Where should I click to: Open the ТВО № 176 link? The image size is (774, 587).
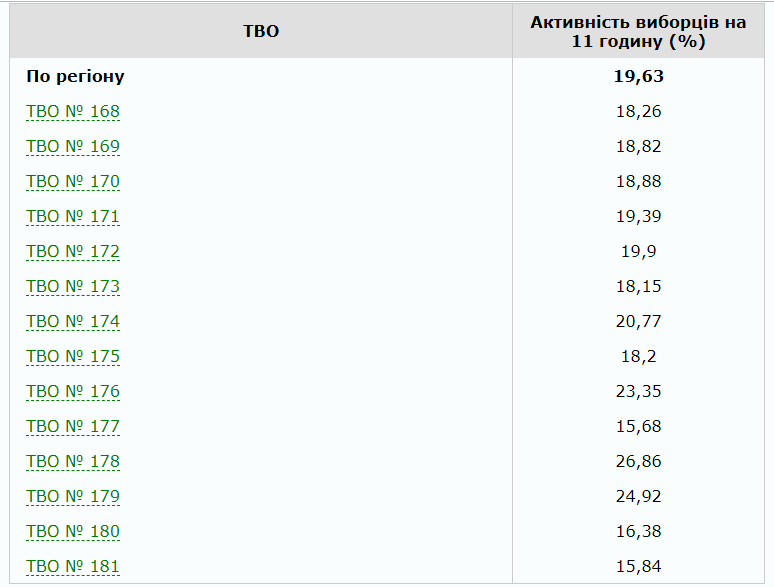[73, 392]
